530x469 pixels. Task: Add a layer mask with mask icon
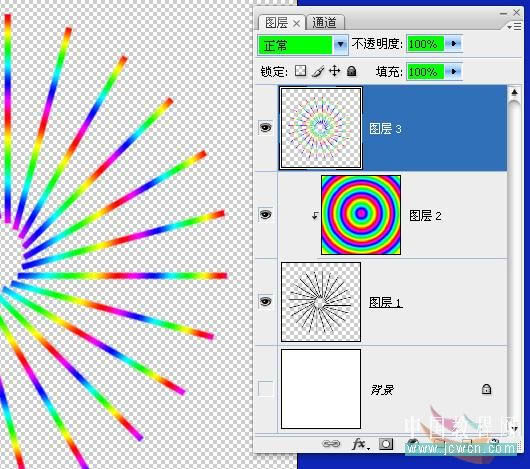386,443
